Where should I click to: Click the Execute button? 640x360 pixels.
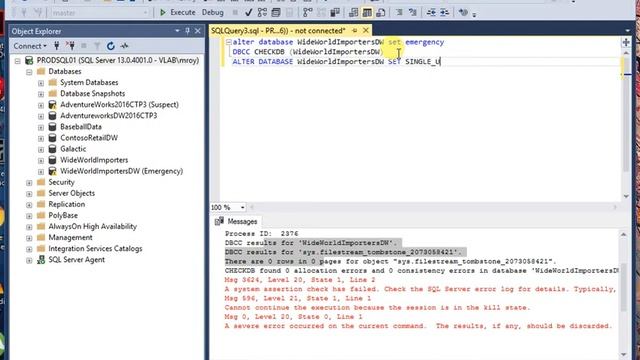[x=178, y=13]
